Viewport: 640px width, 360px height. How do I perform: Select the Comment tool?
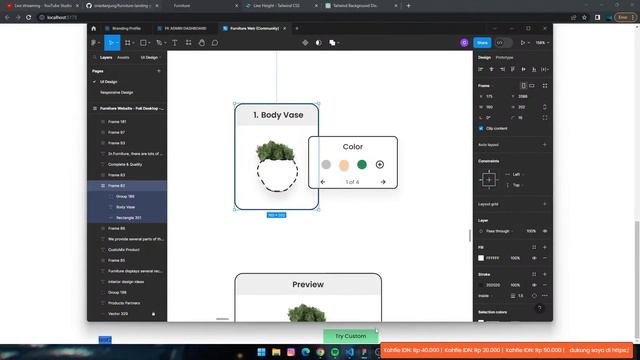tap(215, 42)
